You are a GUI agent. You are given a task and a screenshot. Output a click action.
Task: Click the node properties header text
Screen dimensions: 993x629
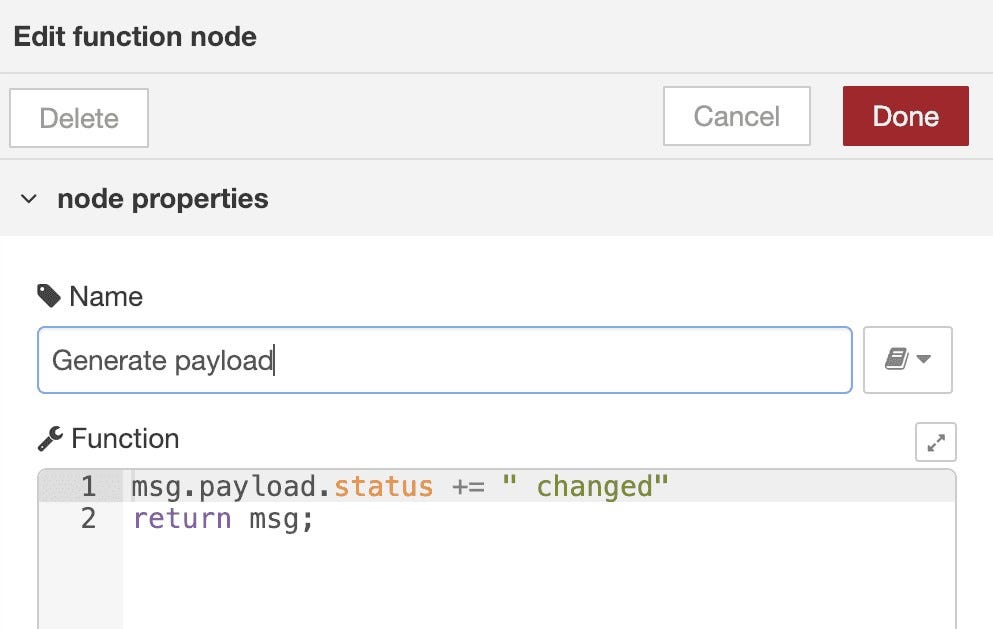[x=163, y=199]
